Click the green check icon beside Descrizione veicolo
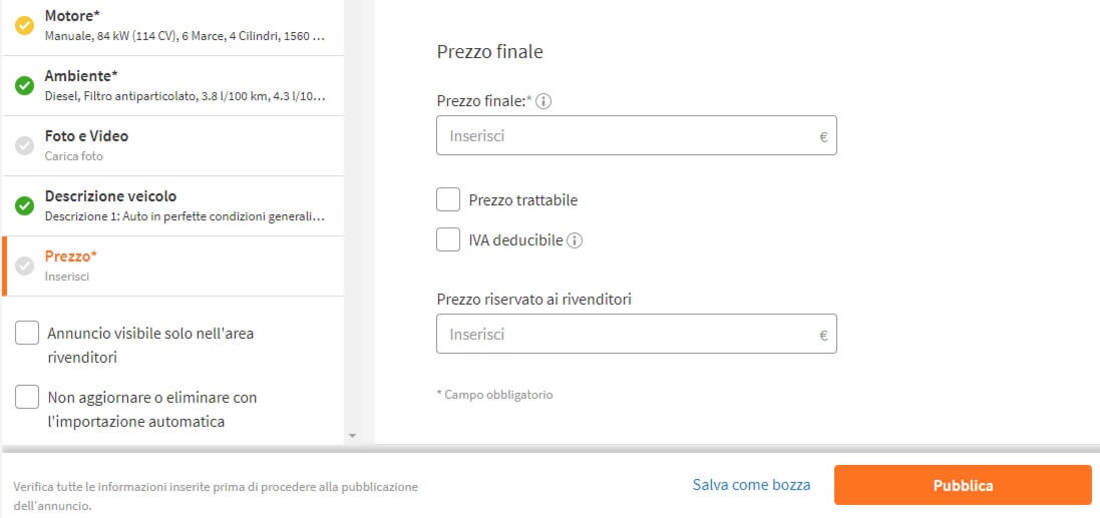Image resolution: width=1100 pixels, height=518 pixels. (x=25, y=206)
